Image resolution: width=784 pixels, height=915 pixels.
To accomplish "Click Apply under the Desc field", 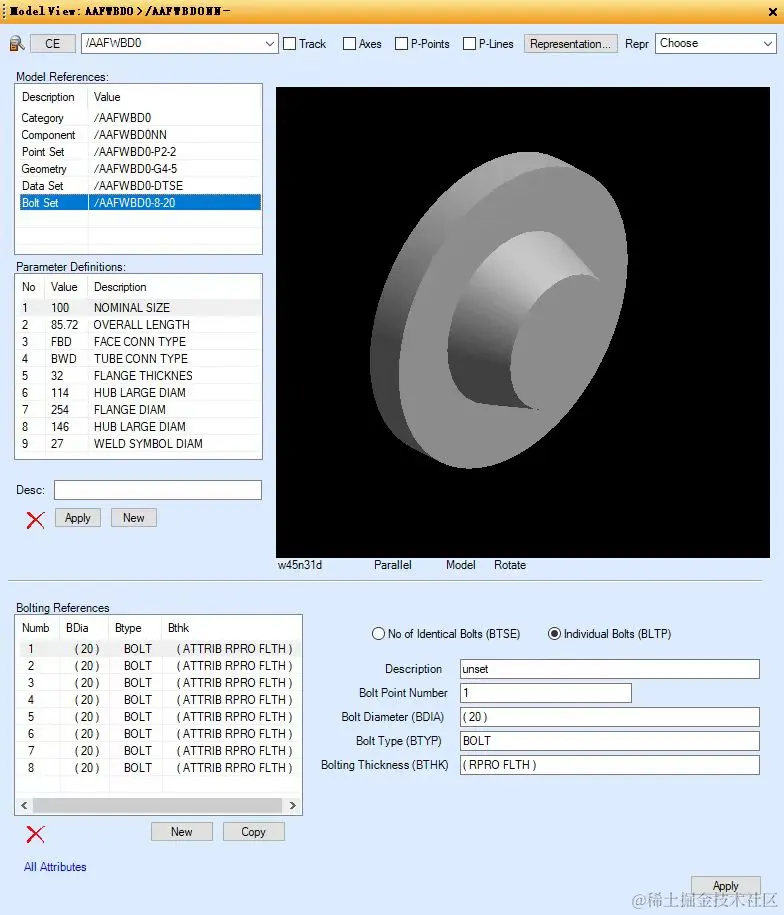I will [78, 518].
